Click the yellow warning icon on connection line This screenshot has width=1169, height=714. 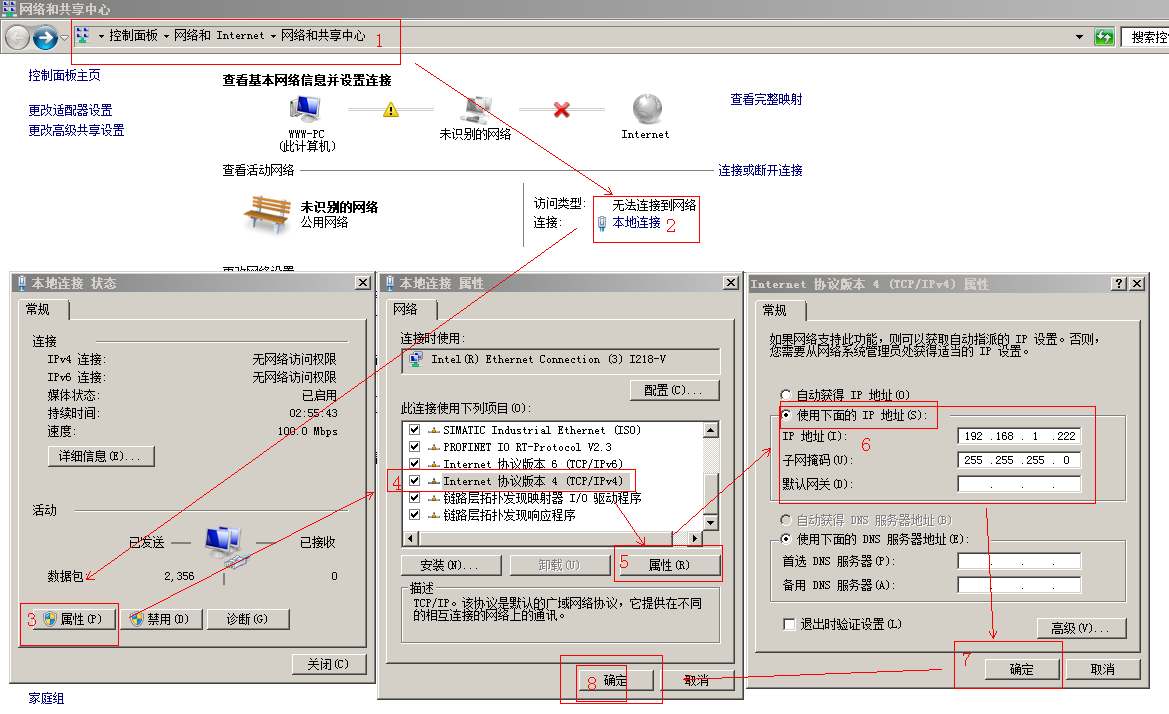(x=391, y=110)
